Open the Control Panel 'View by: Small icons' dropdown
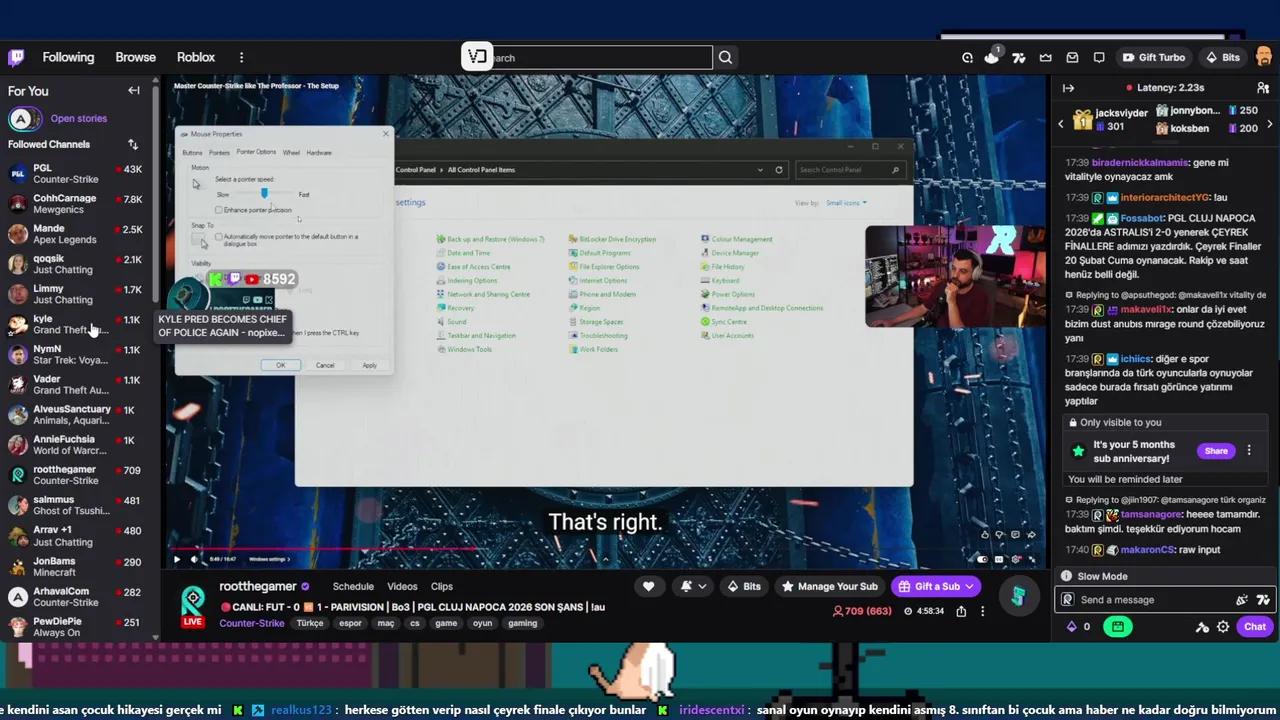 point(846,203)
